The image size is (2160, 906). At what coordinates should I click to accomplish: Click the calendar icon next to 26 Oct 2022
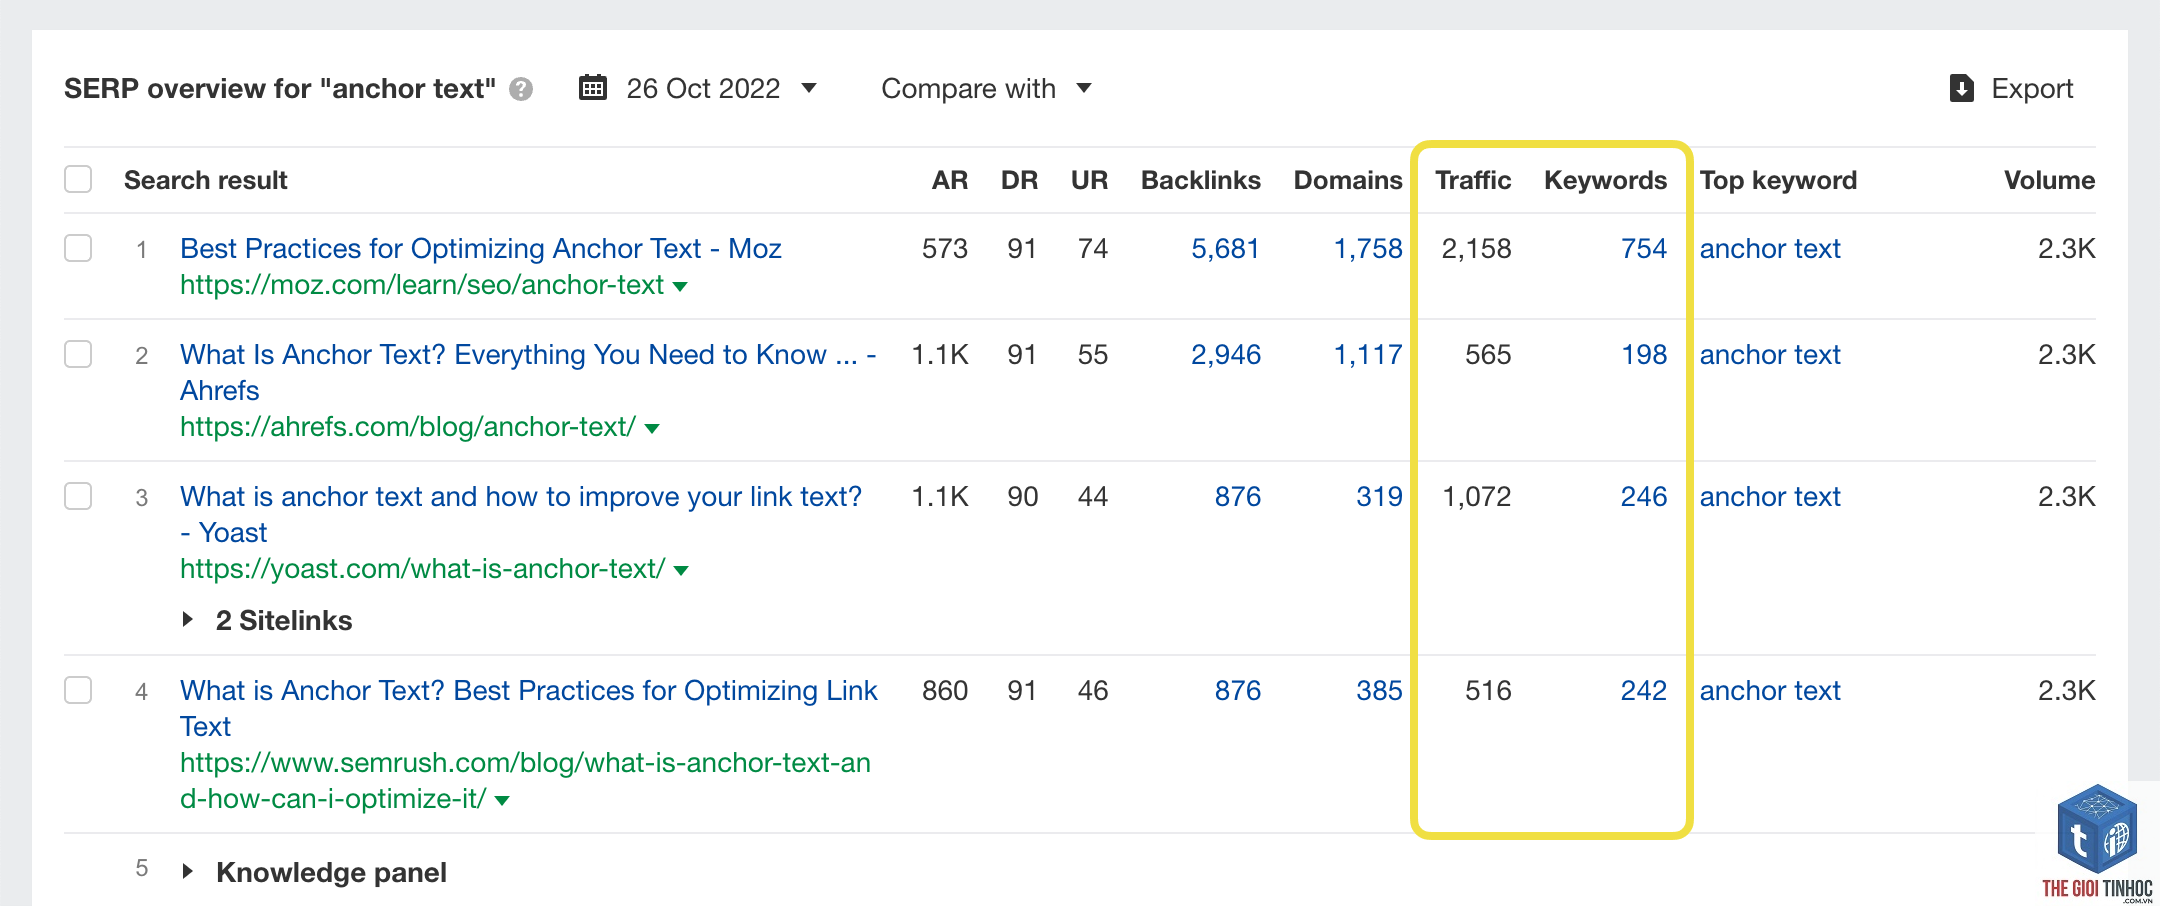[593, 88]
